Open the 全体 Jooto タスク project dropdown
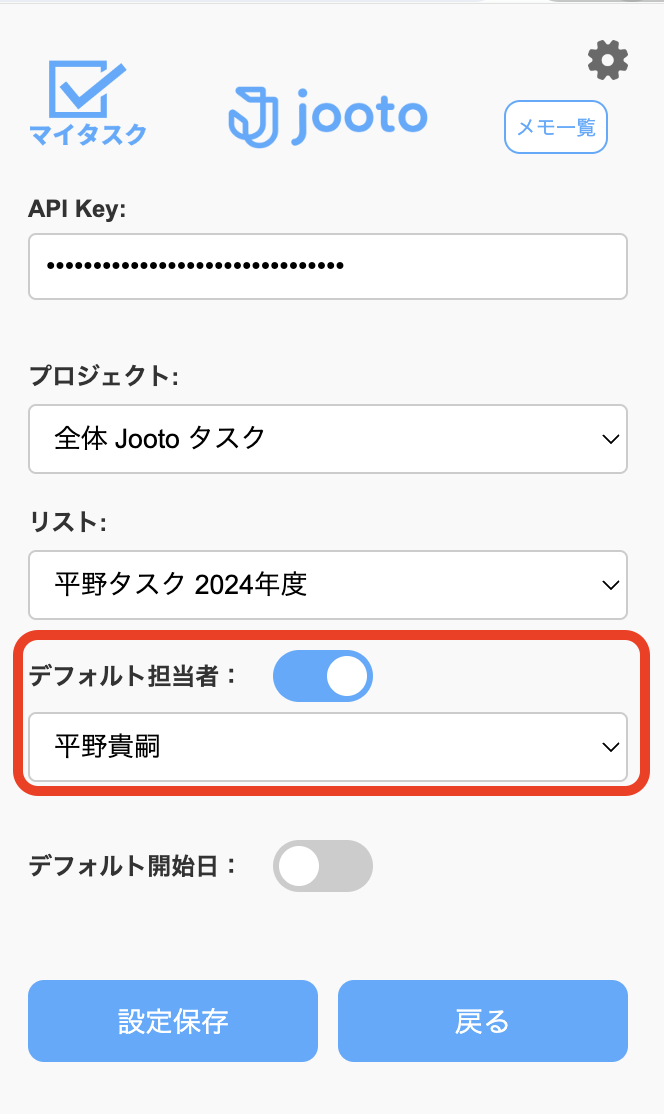 pyautogui.click(x=327, y=440)
